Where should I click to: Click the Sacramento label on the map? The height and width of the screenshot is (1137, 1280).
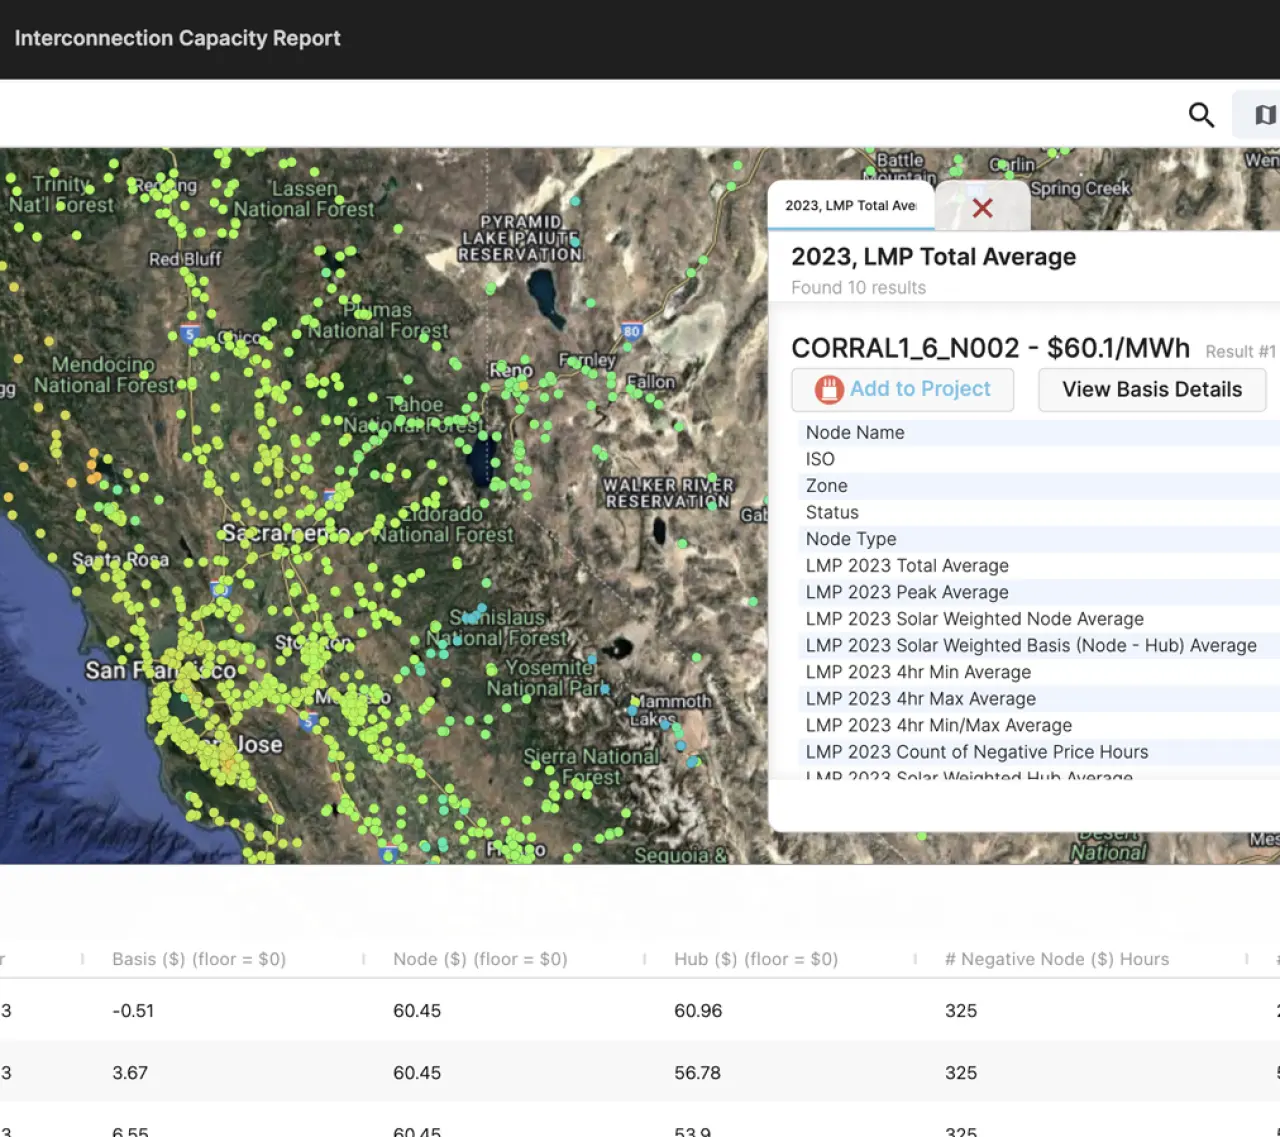tap(286, 533)
